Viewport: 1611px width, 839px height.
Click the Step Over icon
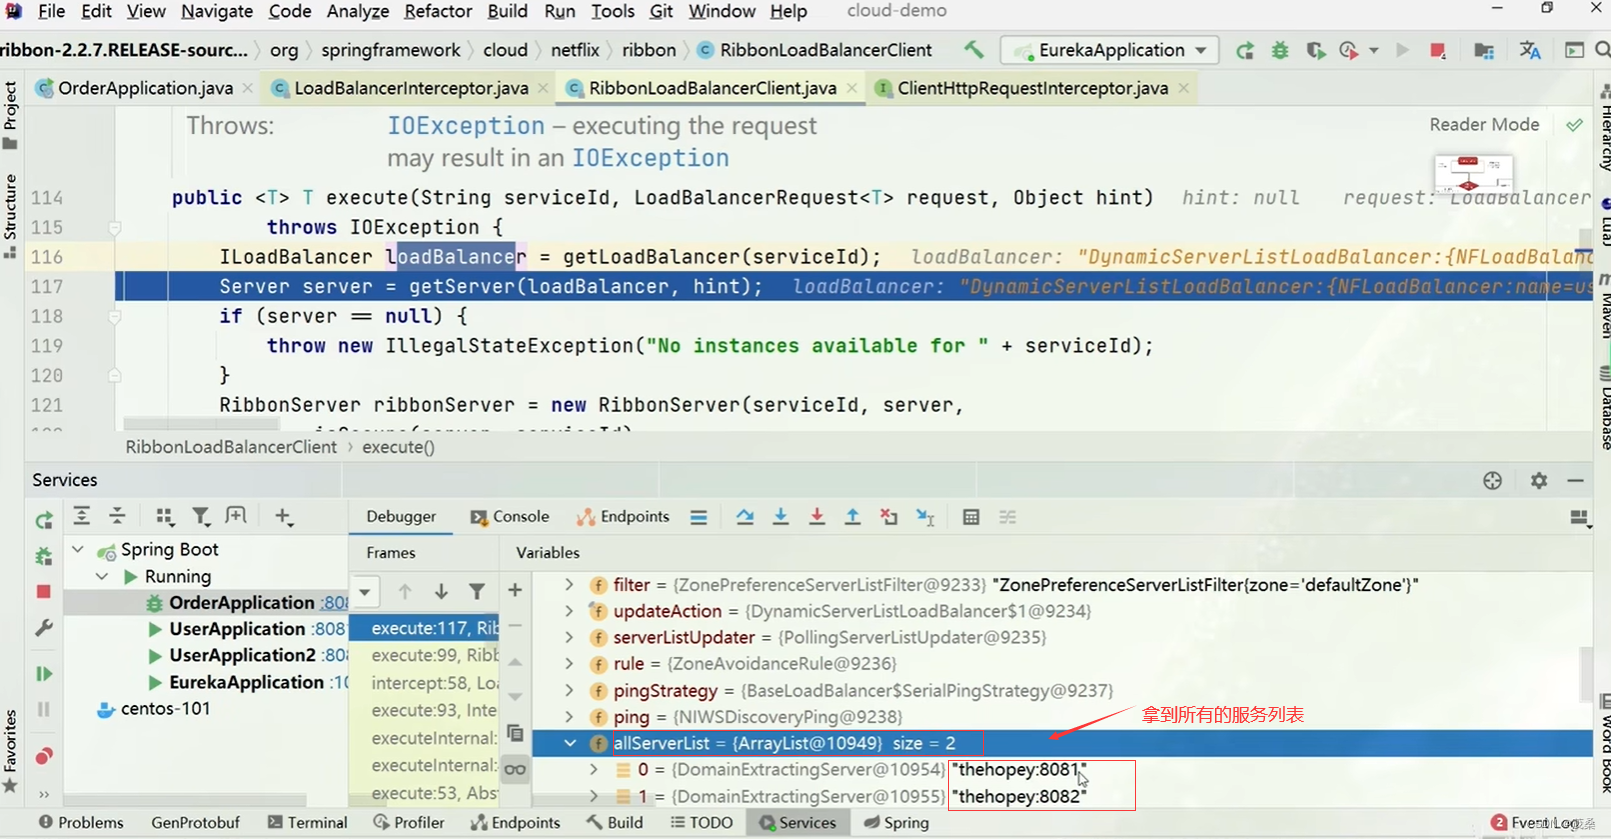point(745,517)
